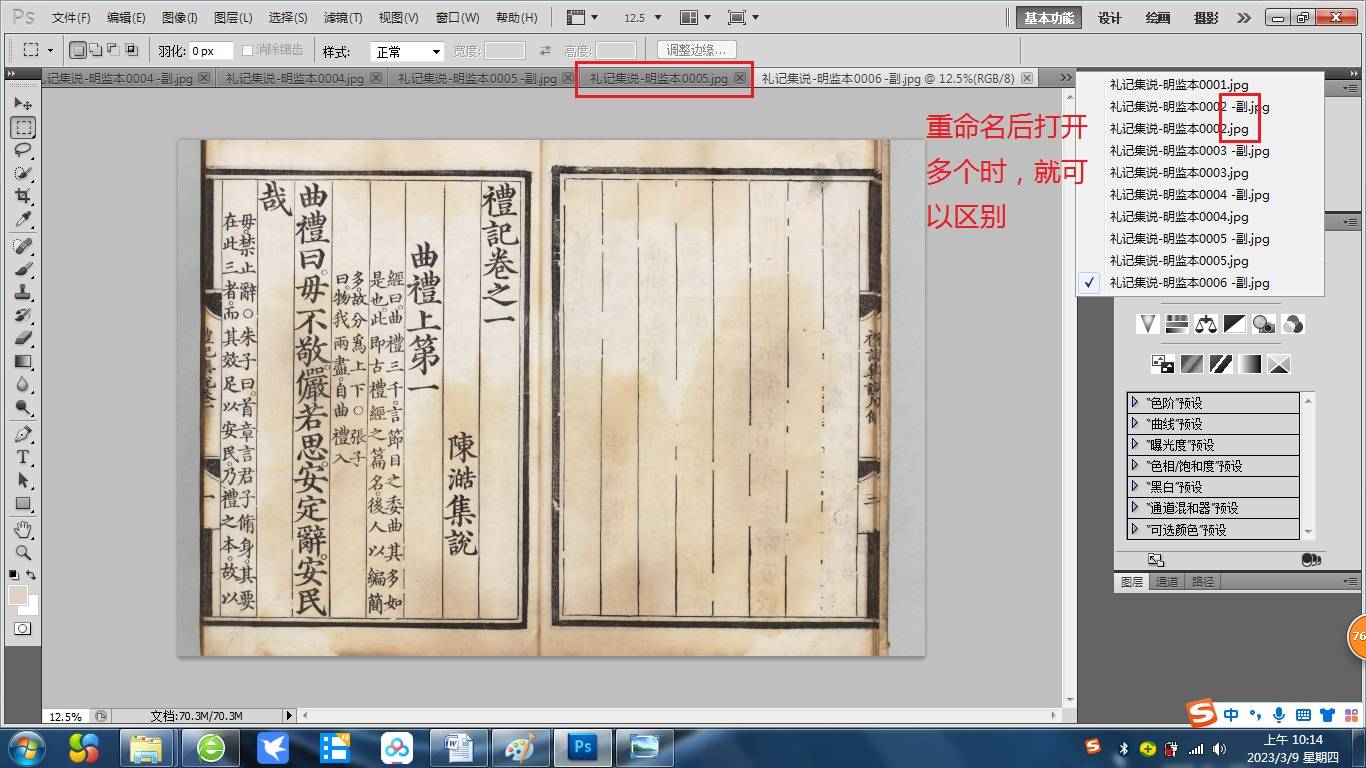Click the 调整边缘 button

click(697, 50)
